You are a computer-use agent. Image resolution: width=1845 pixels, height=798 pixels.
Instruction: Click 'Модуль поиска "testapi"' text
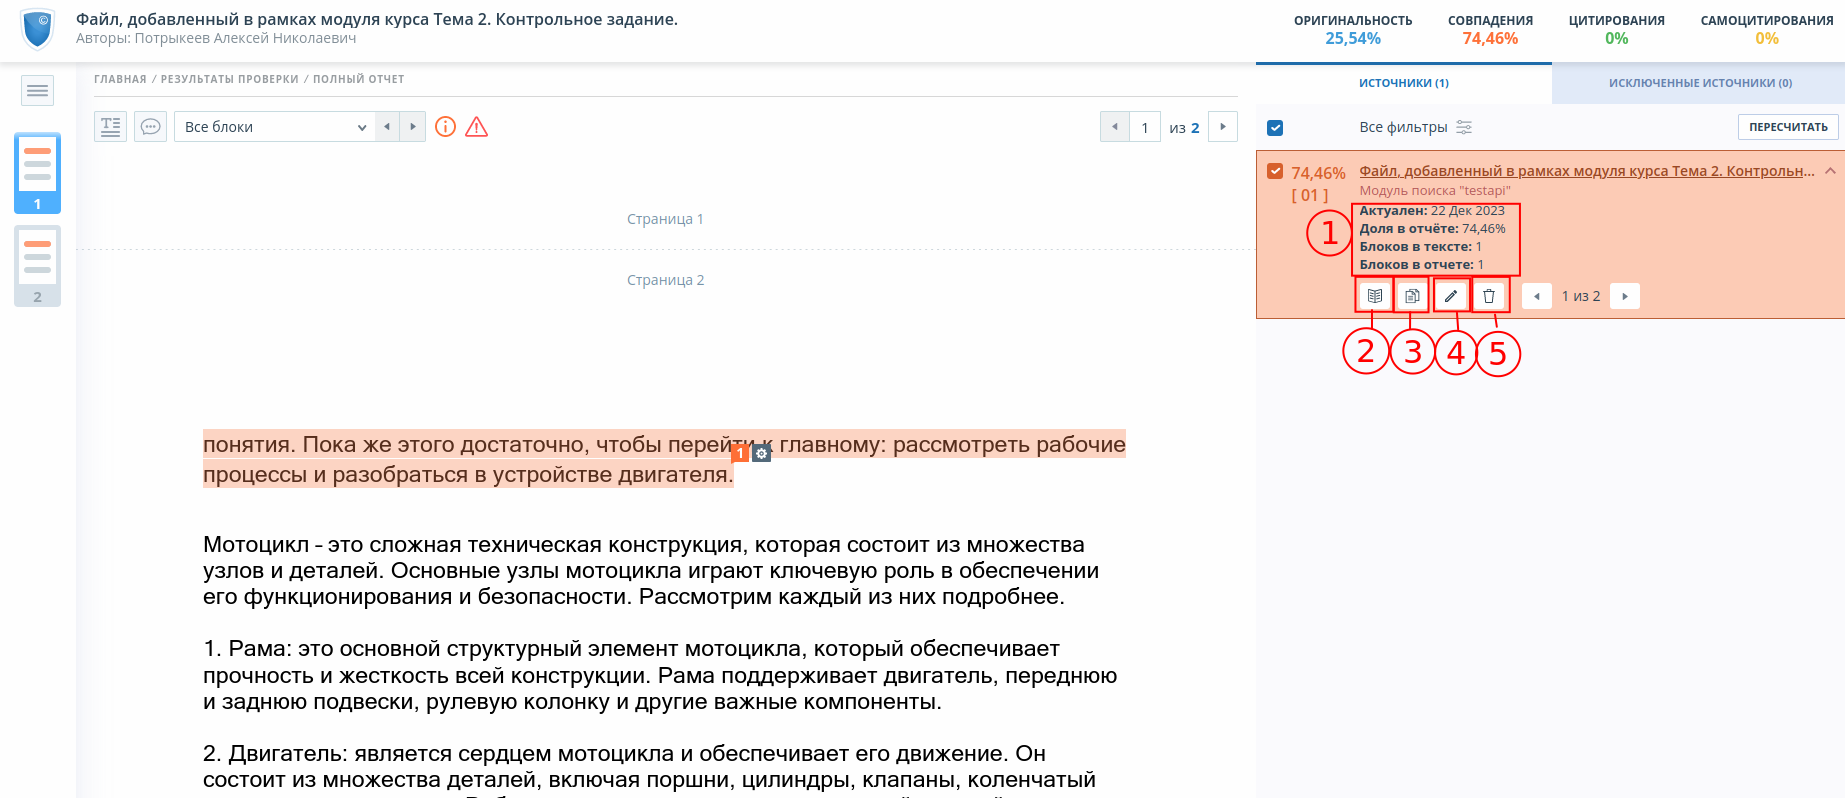pyautogui.click(x=1435, y=191)
